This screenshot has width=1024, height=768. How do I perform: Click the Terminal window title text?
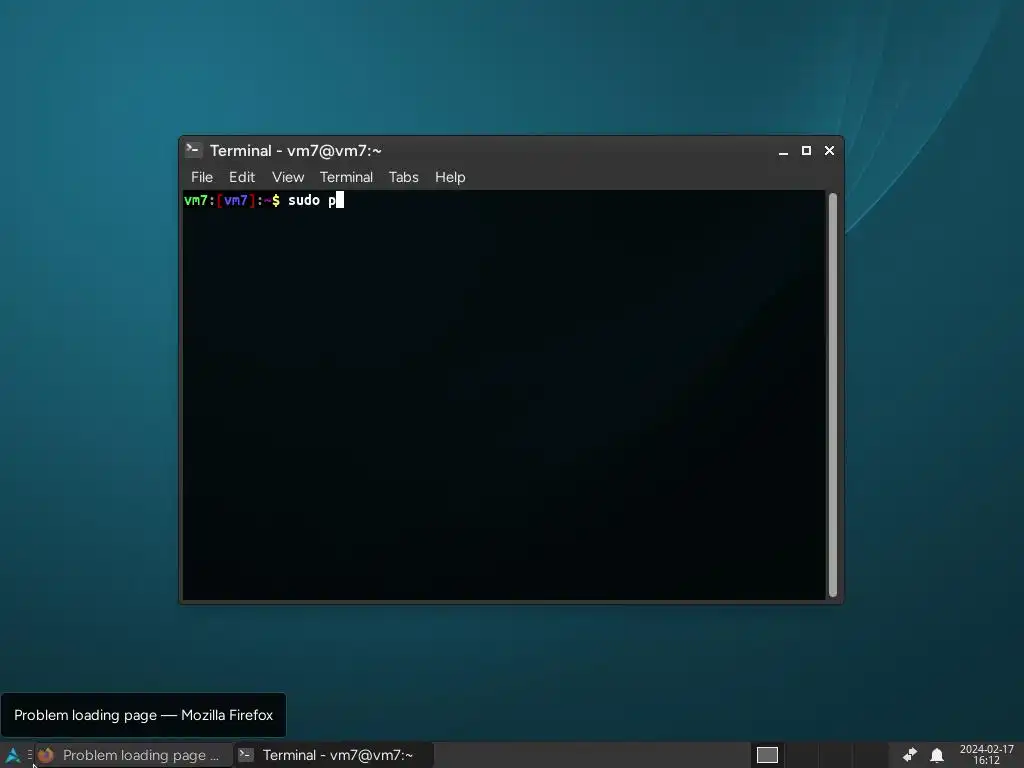point(296,151)
